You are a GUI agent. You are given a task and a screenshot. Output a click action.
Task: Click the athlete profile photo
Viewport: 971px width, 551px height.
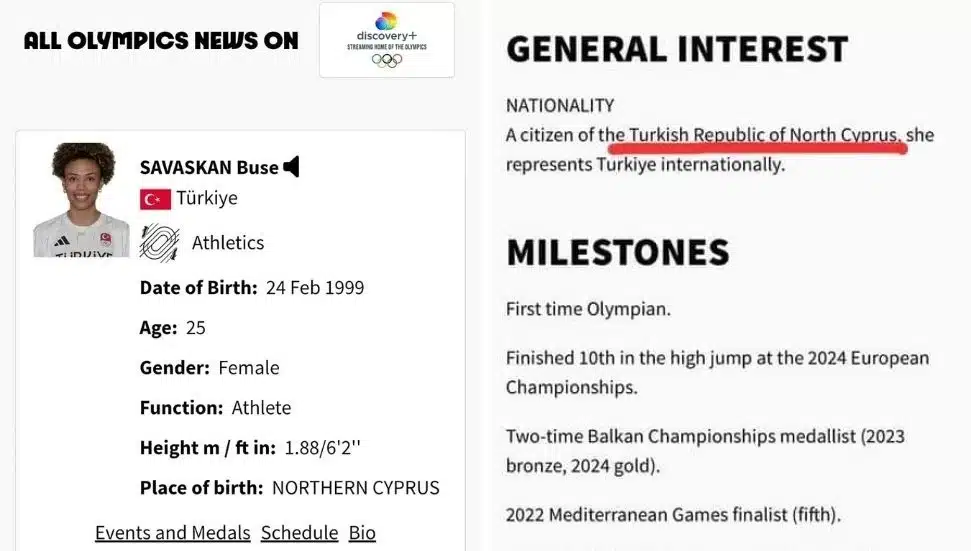pyautogui.click(x=81, y=200)
